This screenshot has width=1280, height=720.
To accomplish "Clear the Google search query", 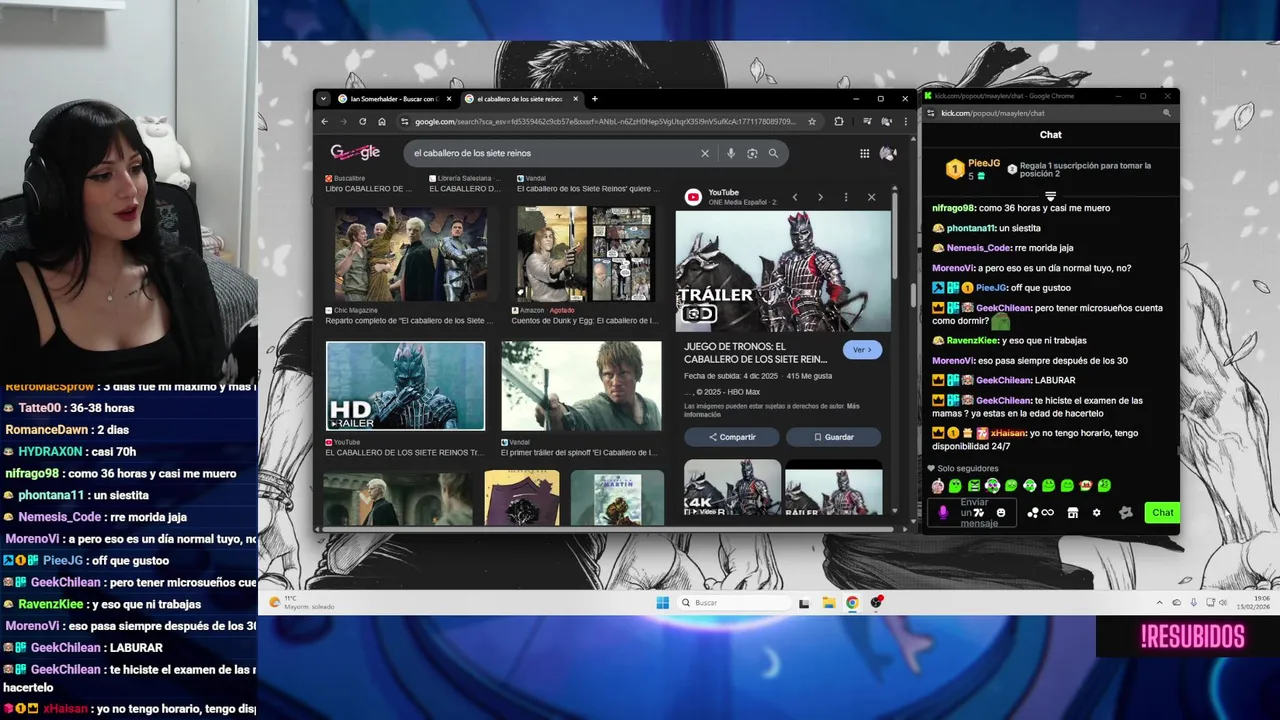I will pyautogui.click(x=705, y=153).
